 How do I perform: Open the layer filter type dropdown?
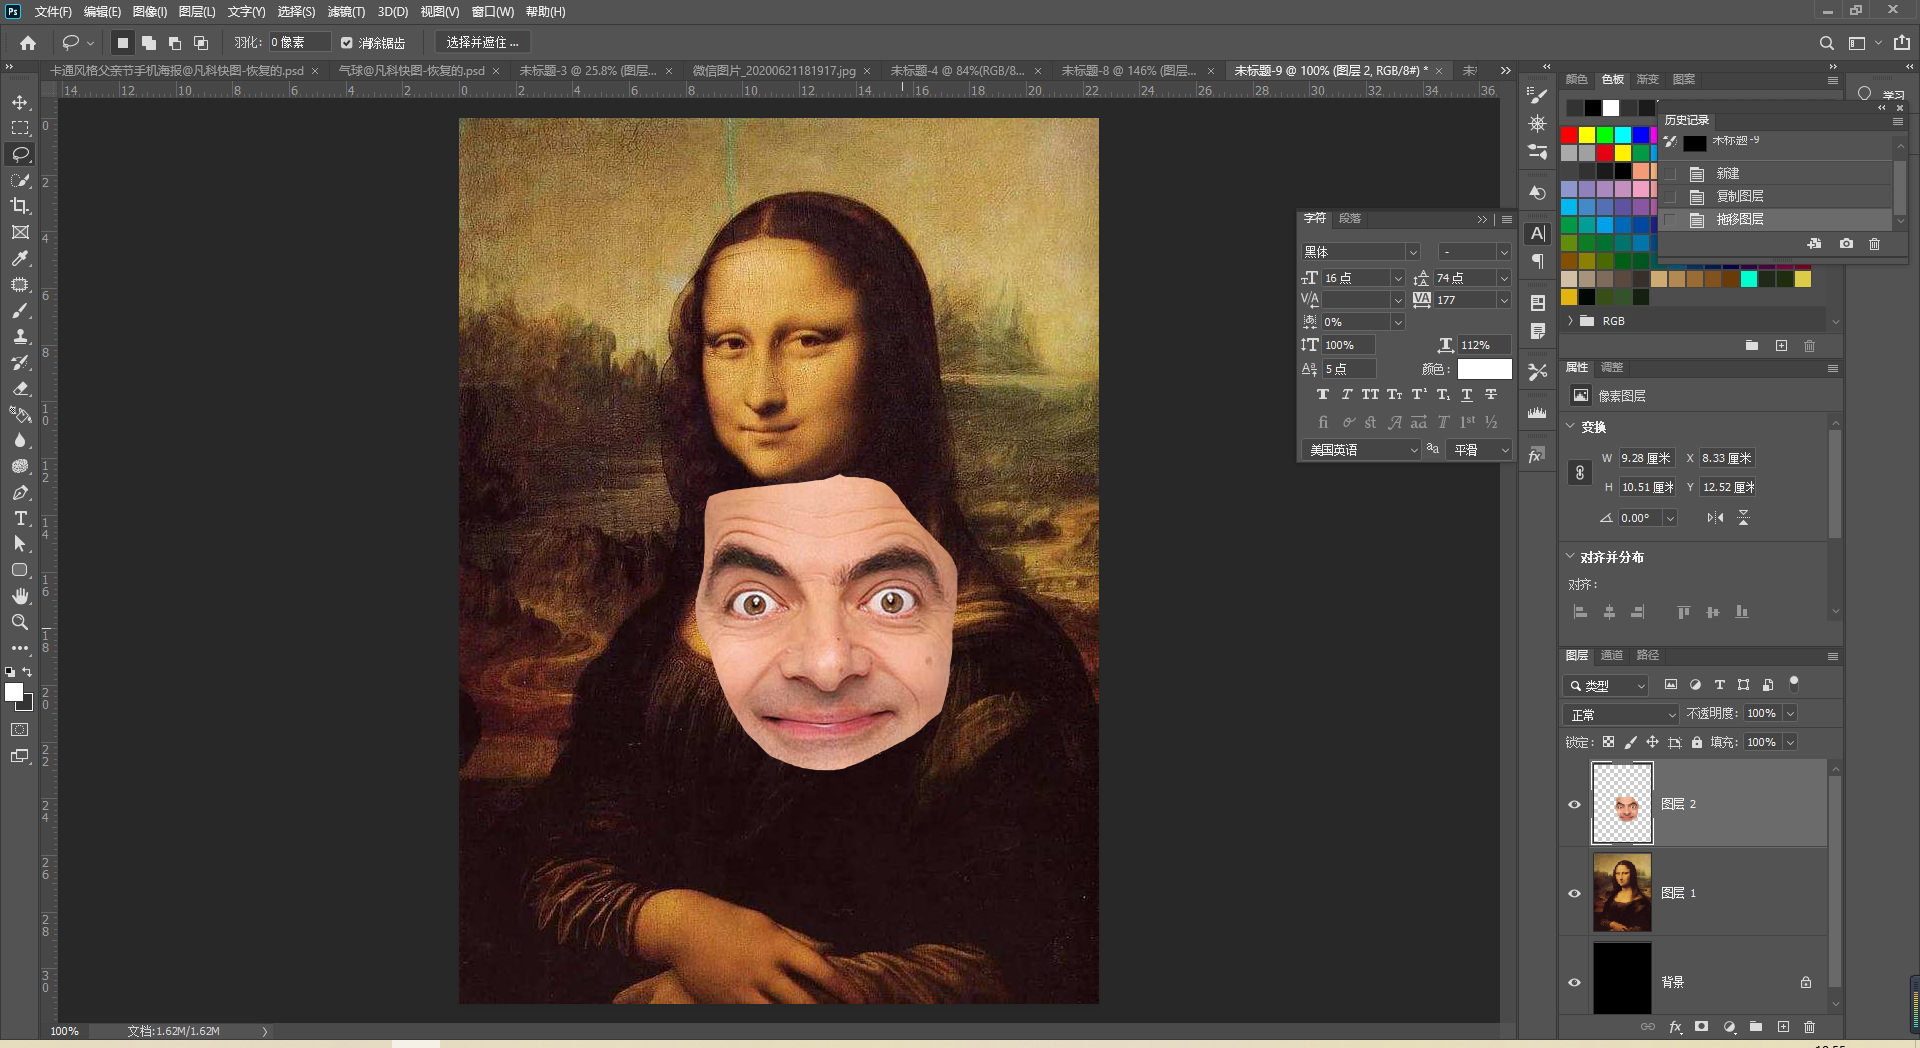point(1605,685)
